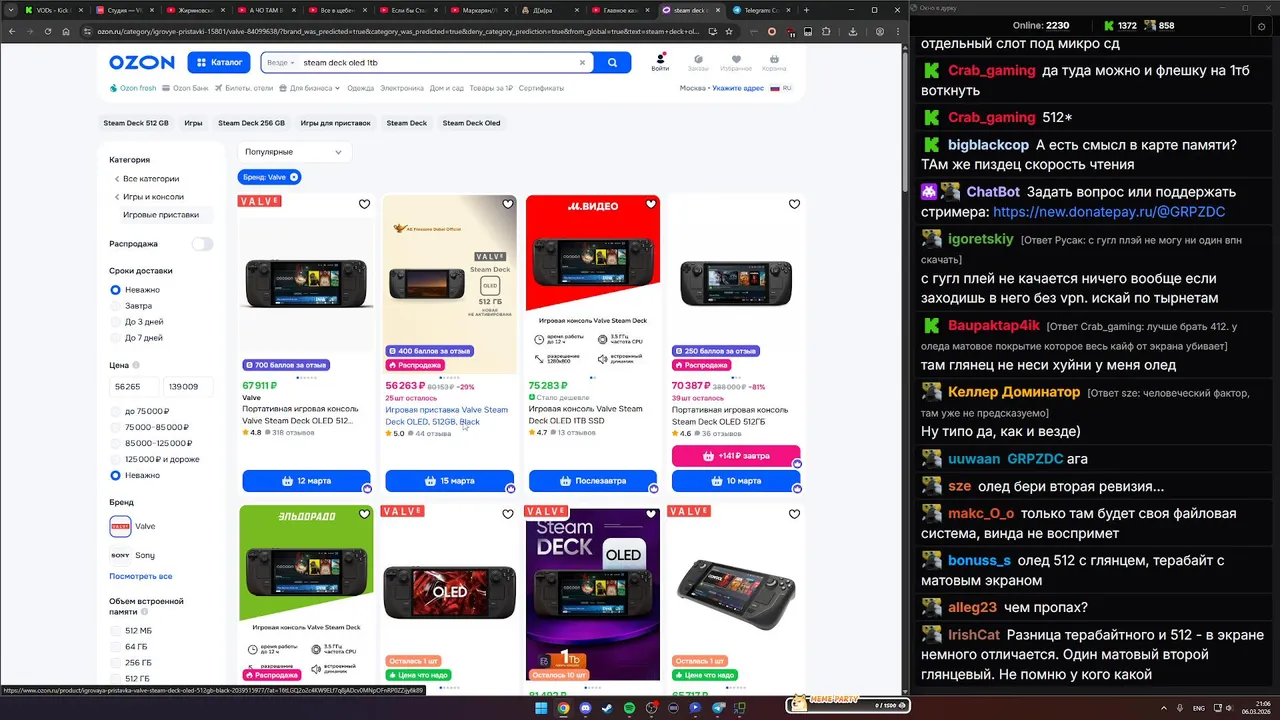Open the Заказы orders icon
Viewport: 1280px width, 720px height.
(698, 63)
